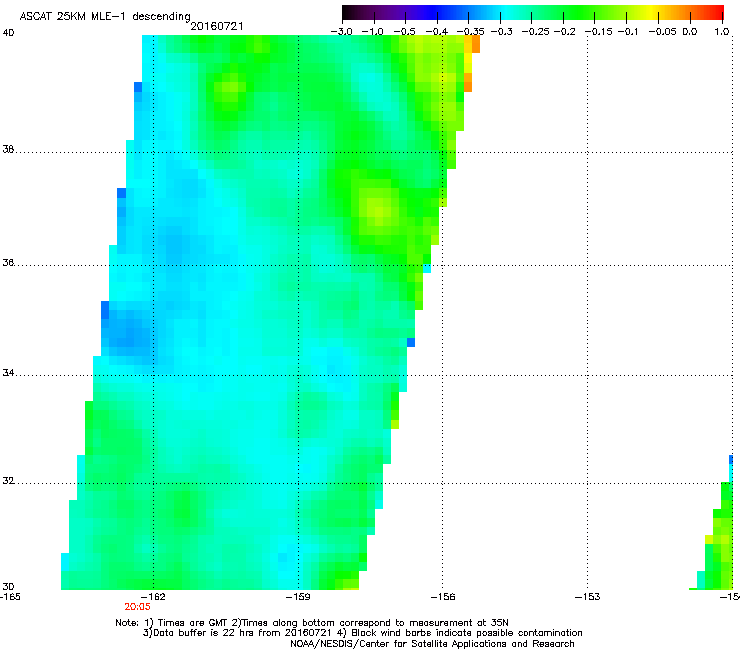Image resolution: width=740 pixels, height=650 pixels.
Task: Click the color scale label '-0.2'
Action: [x=565, y=32]
